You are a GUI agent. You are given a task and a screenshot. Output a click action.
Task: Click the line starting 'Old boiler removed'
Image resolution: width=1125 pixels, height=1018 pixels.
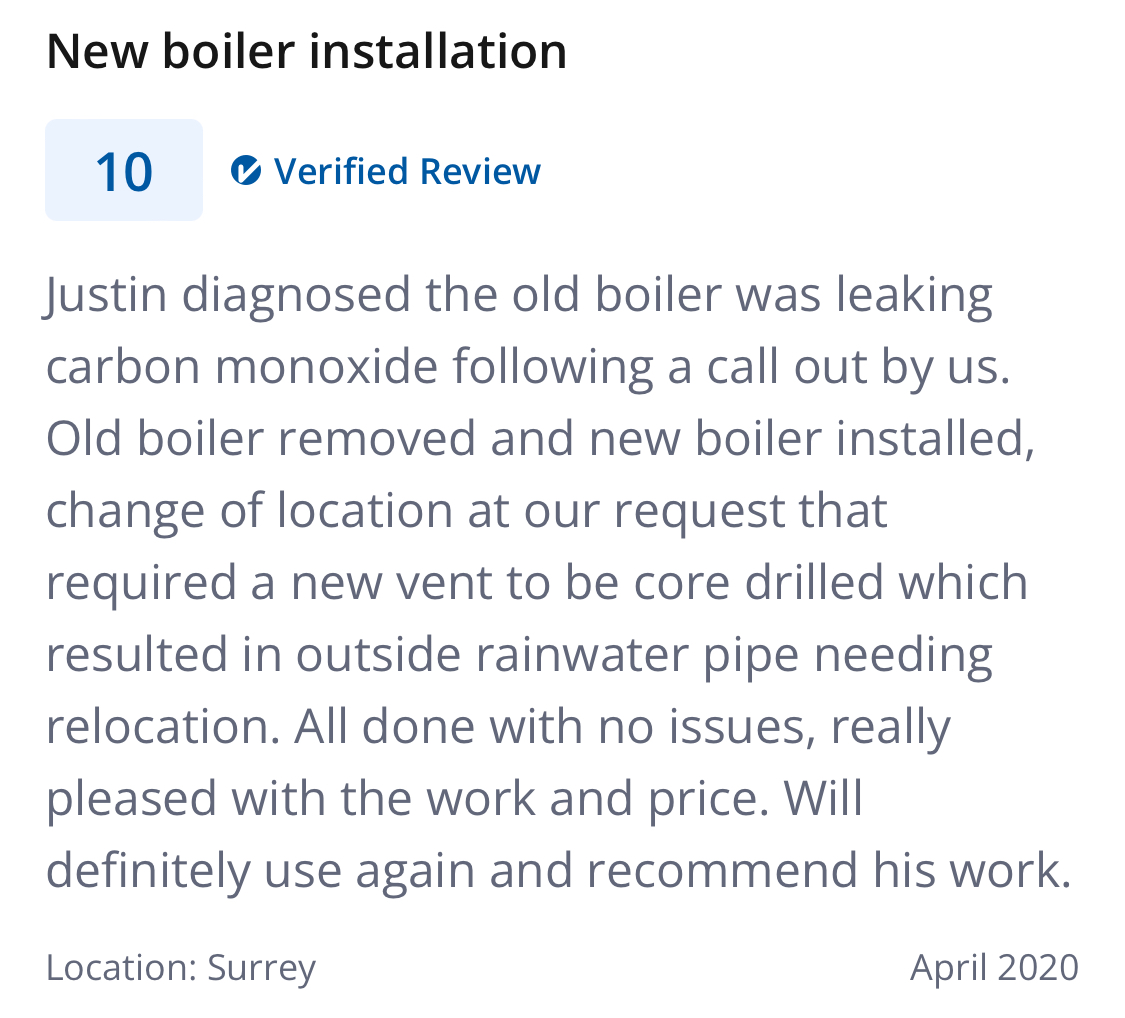tap(540, 438)
